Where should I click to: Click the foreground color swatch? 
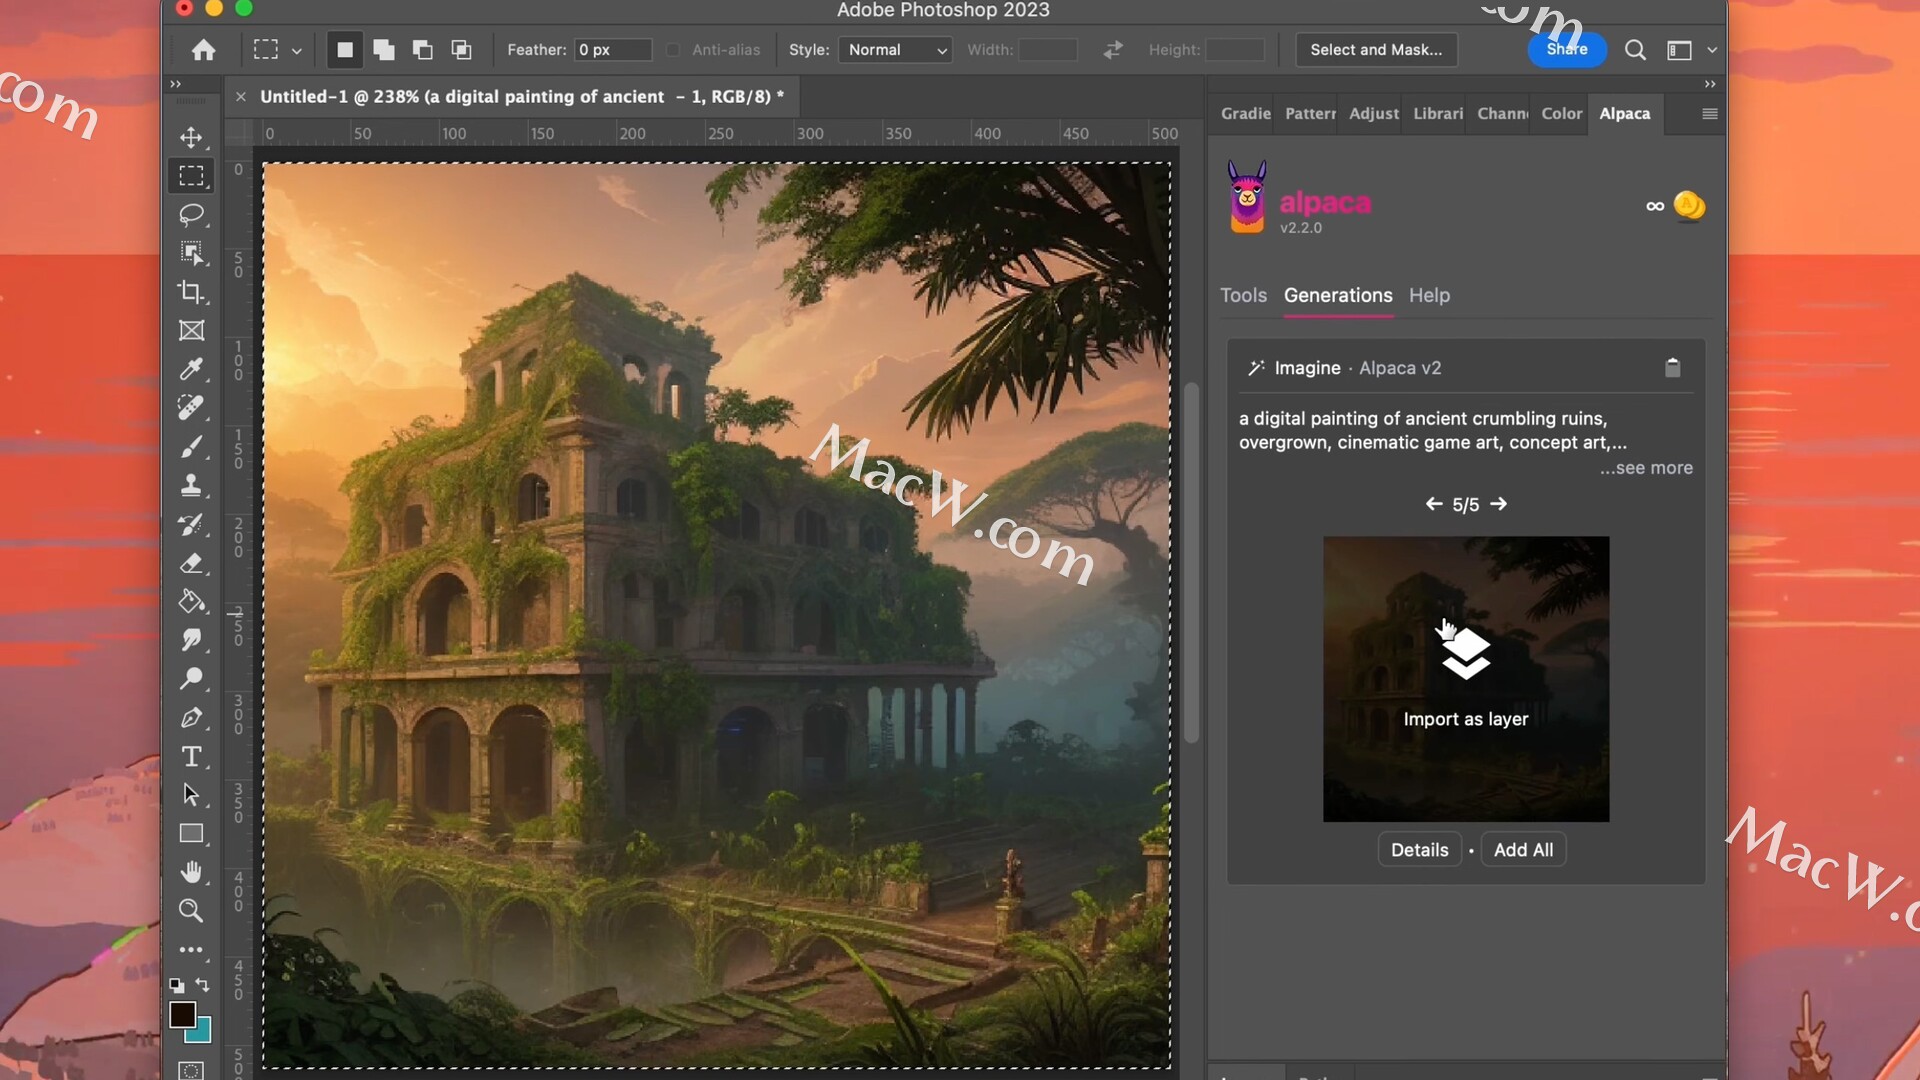coord(181,1014)
